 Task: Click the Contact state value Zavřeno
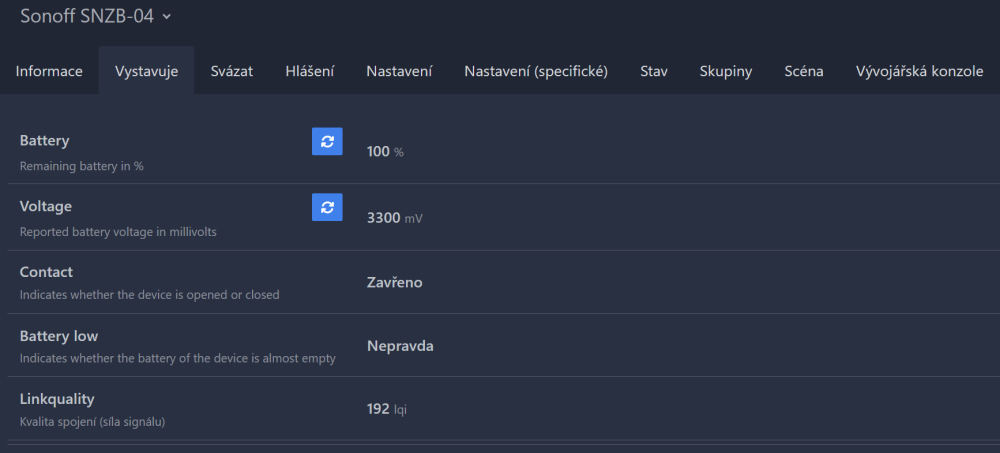pyautogui.click(x=394, y=282)
